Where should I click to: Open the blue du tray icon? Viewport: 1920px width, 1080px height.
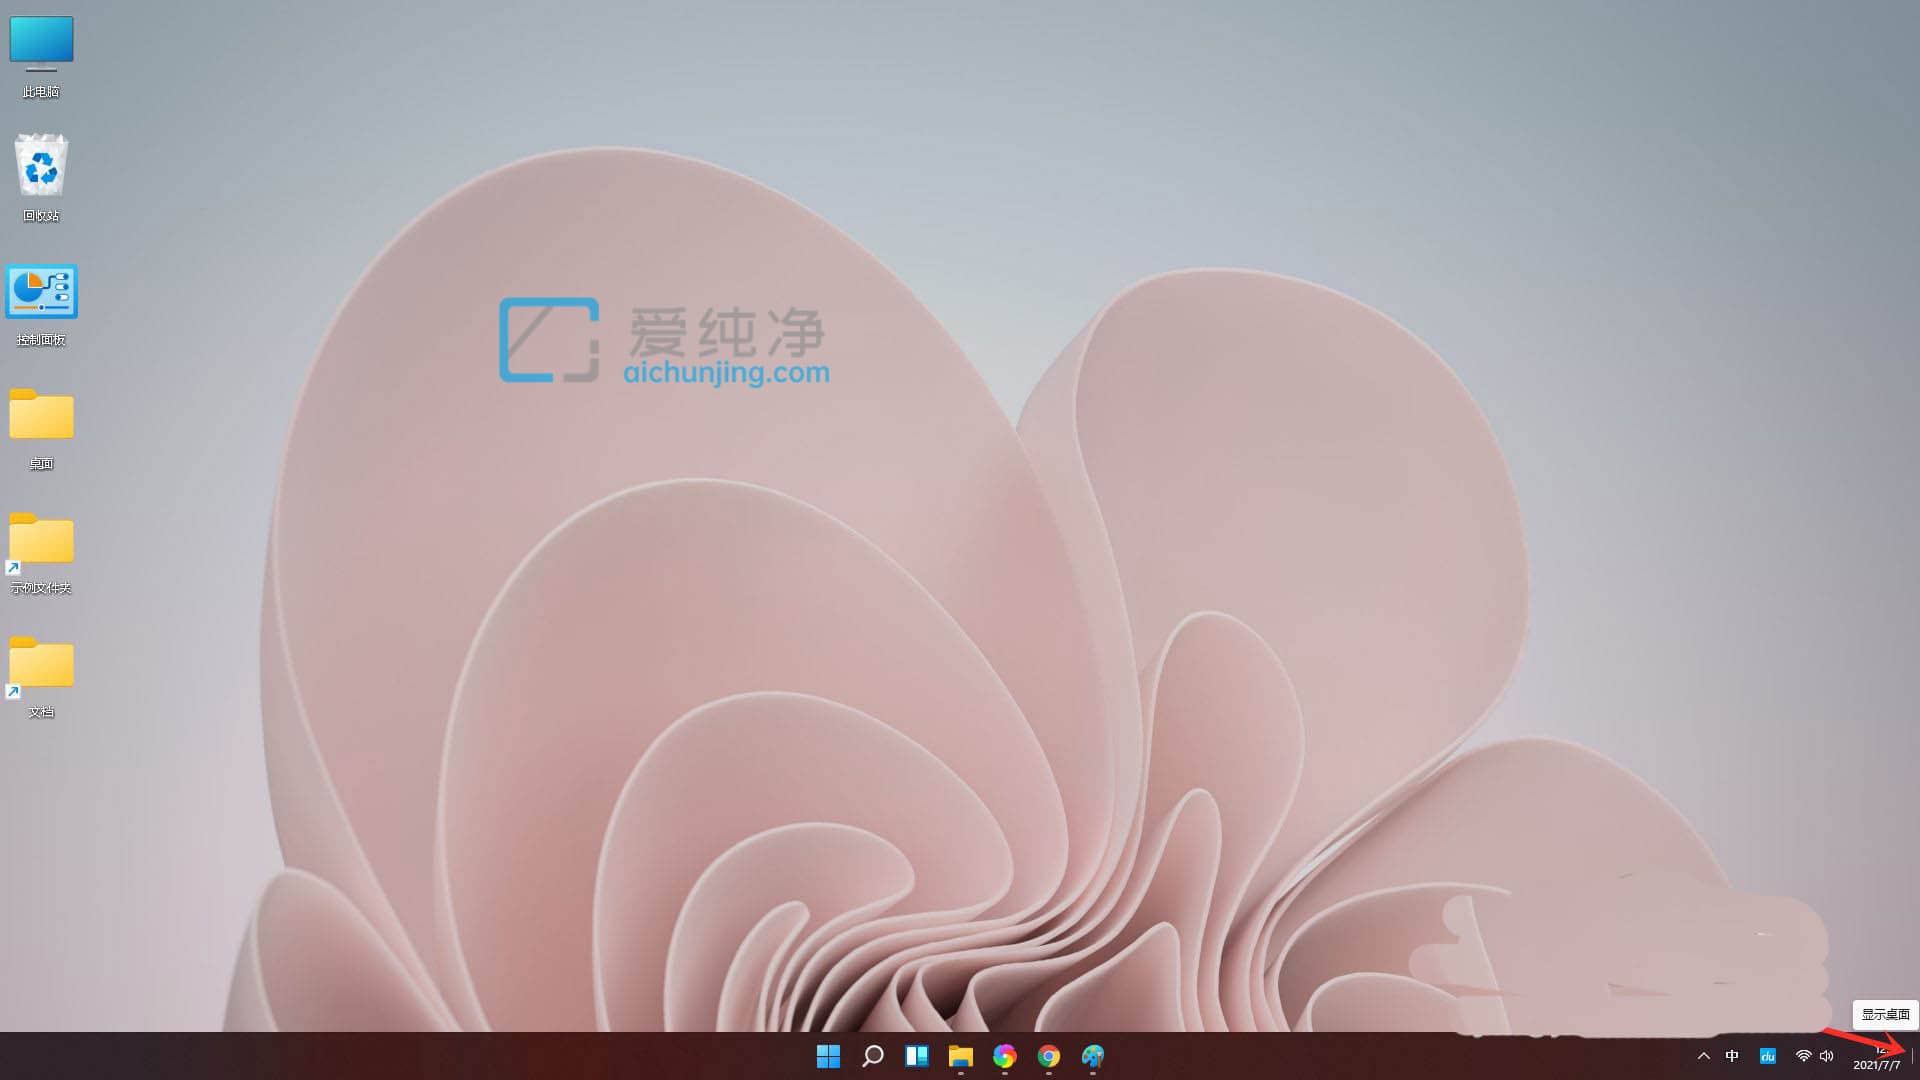click(1768, 1056)
